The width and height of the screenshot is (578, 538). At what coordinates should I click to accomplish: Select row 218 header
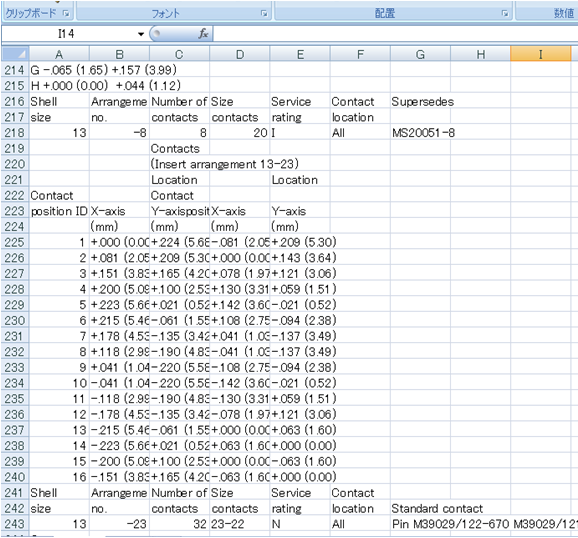(x=15, y=132)
